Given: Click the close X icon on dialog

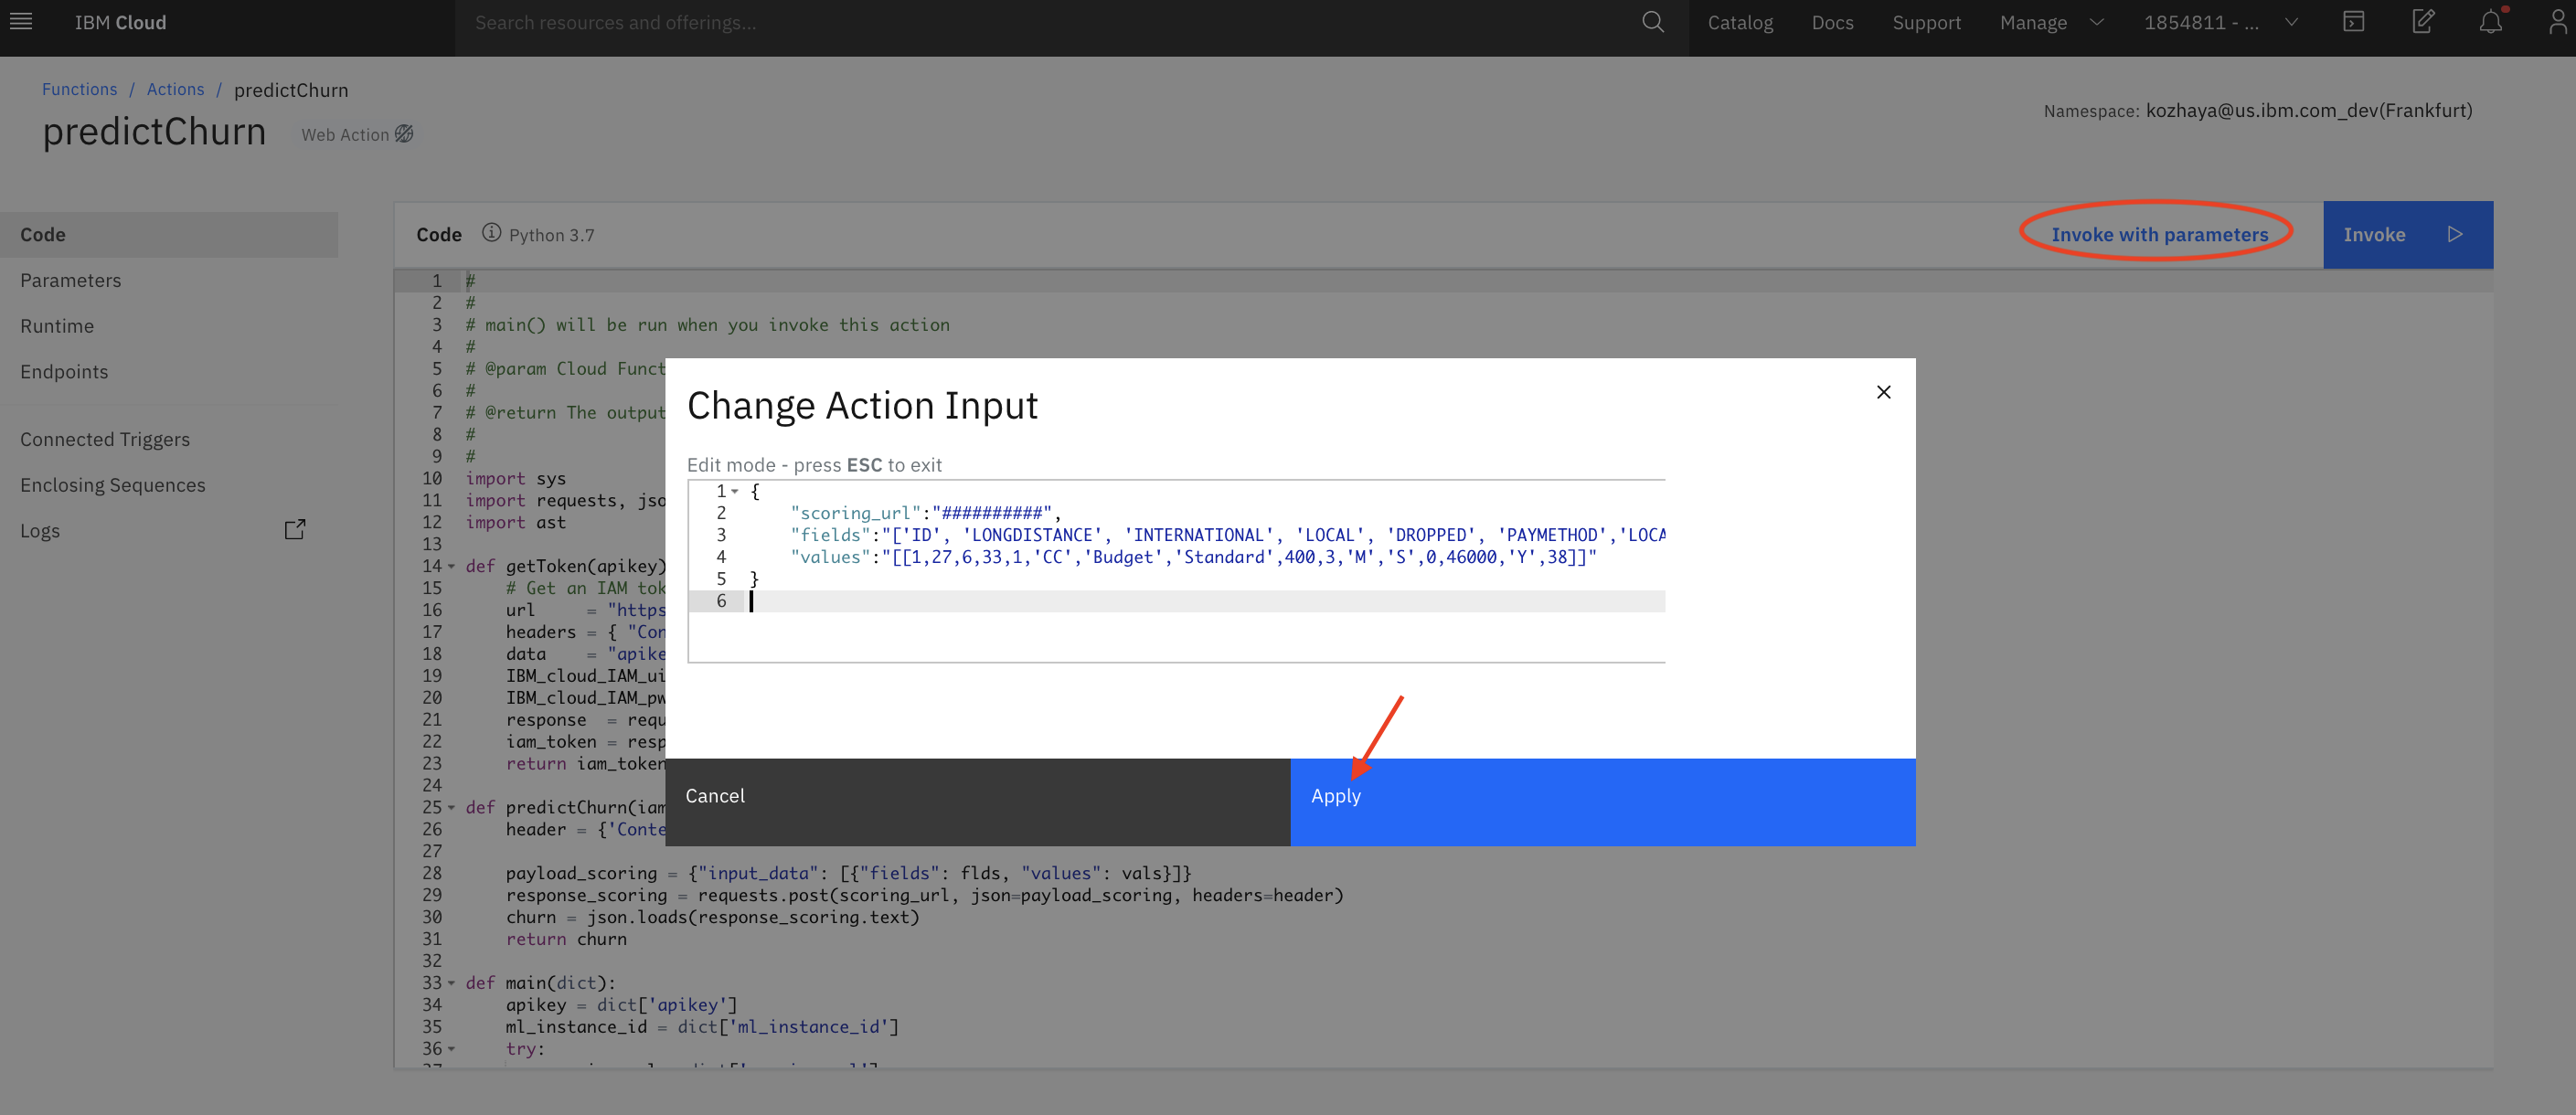Looking at the screenshot, I should pyautogui.click(x=1884, y=391).
